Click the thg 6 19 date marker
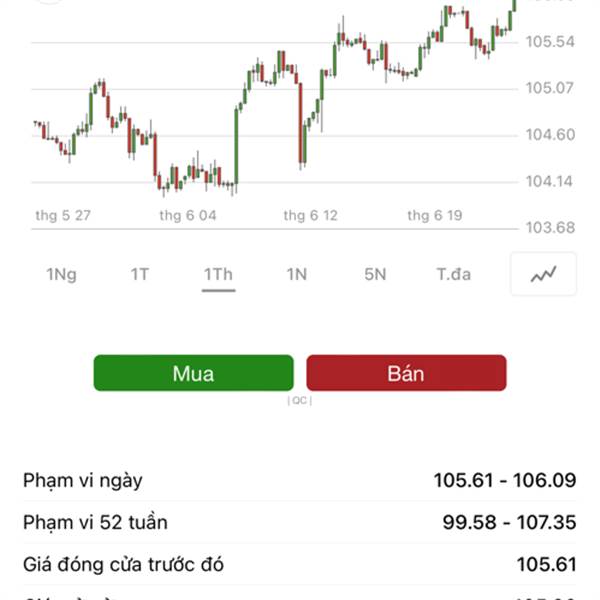600x600 pixels. tap(435, 215)
